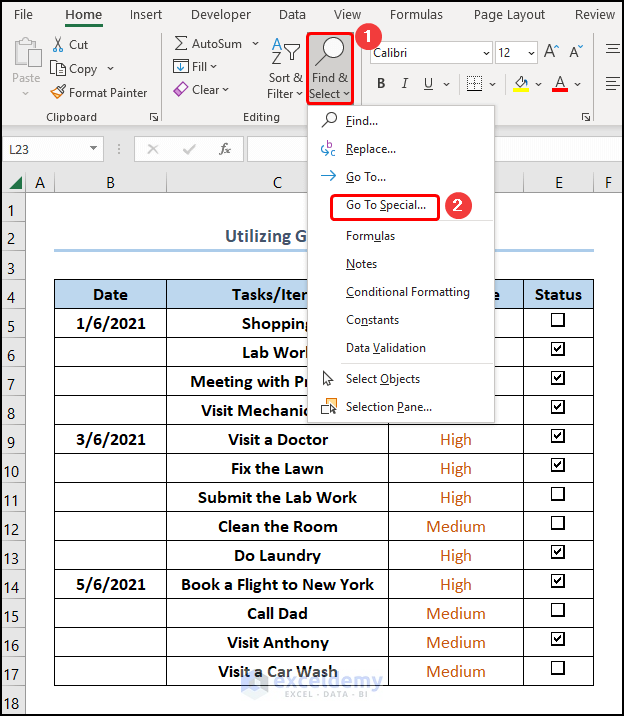Viewport: 624px width, 716px height.
Task: Click the Bold formatting icon
Action: tap(381, 84)
